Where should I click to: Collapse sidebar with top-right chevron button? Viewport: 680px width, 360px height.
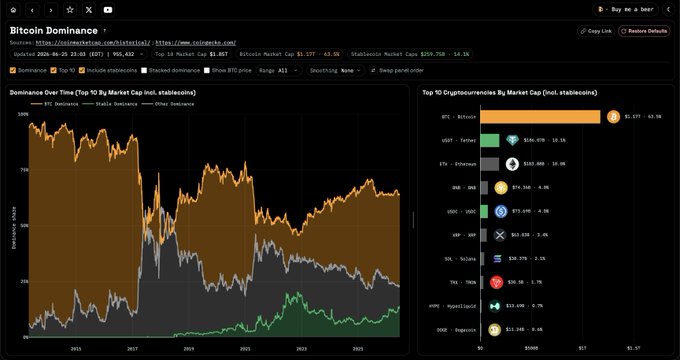pos(669,10)
